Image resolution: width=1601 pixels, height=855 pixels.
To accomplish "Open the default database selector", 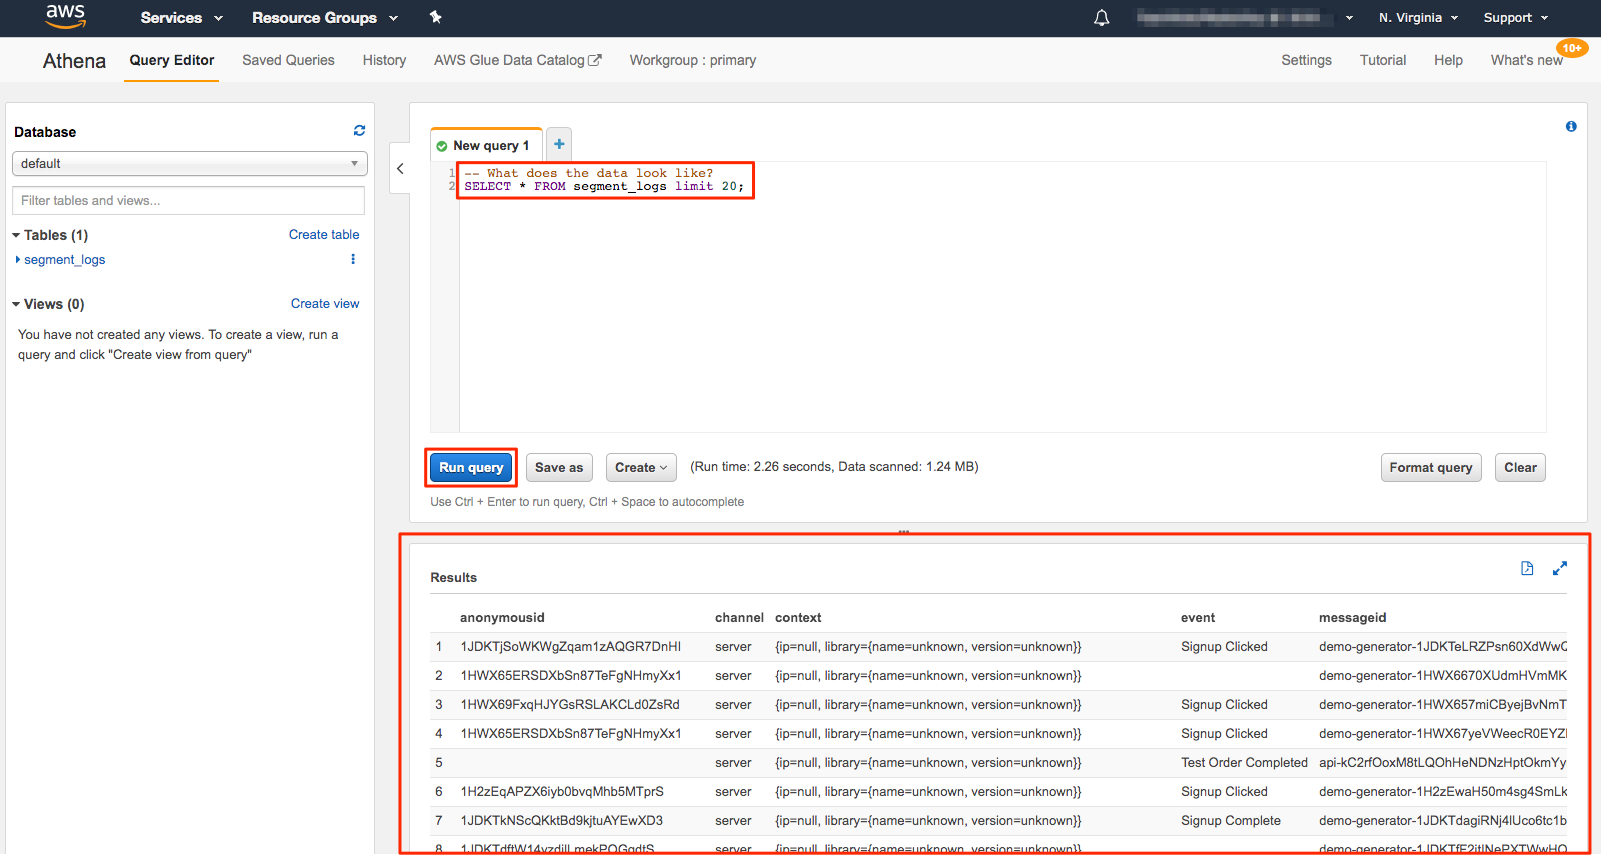I will (x=189, y=163).
